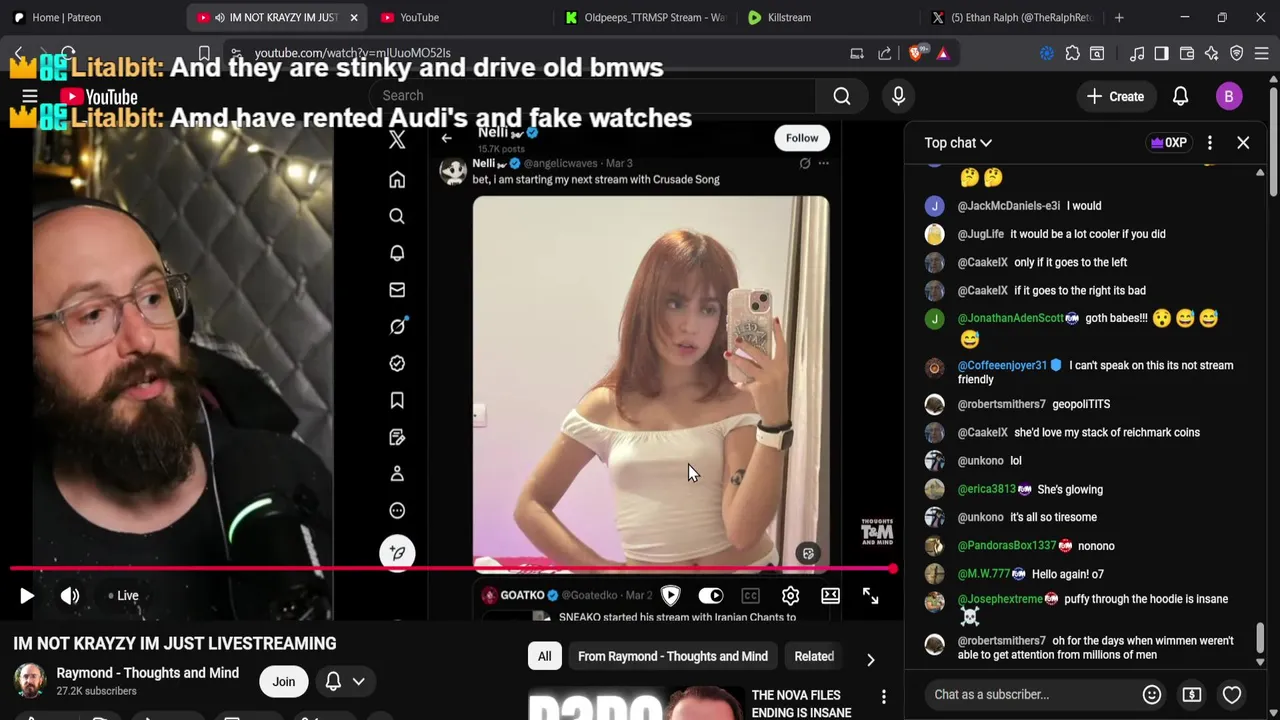Mute the video with the speaker icon
Image resolution: width=1280 pixels, height=720 pixels.
[70, 596]
